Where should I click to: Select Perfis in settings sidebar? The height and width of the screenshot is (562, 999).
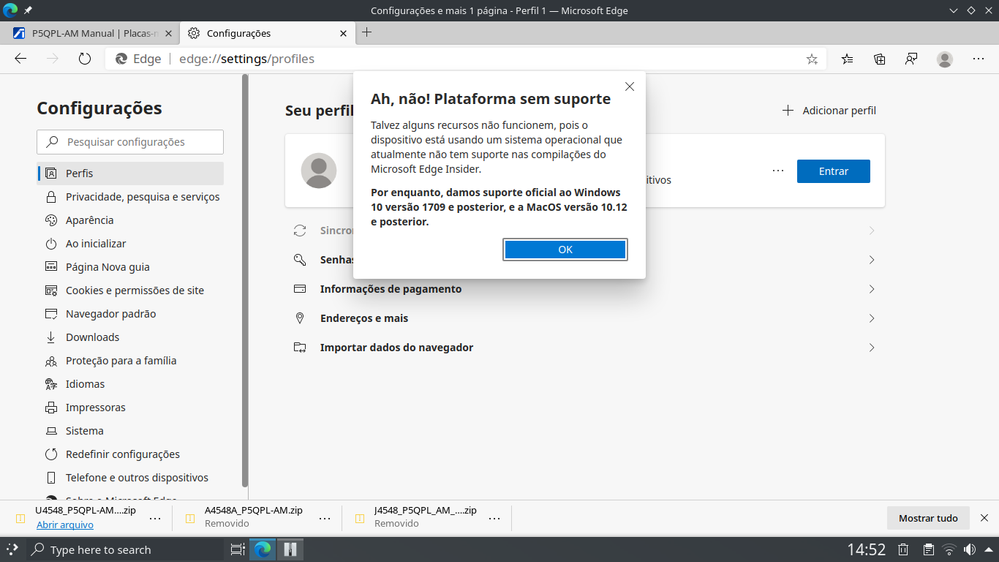pyautogui.click(x=130, y=173)
